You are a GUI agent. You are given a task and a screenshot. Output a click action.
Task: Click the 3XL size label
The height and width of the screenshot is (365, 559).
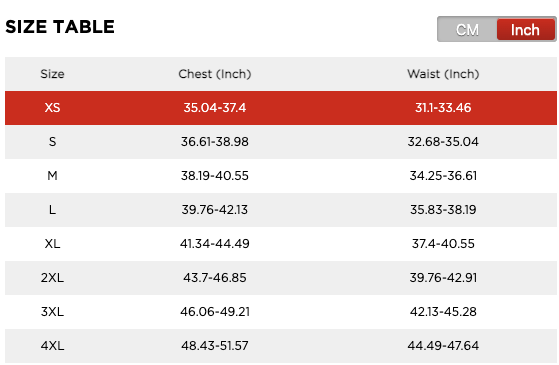52,312
